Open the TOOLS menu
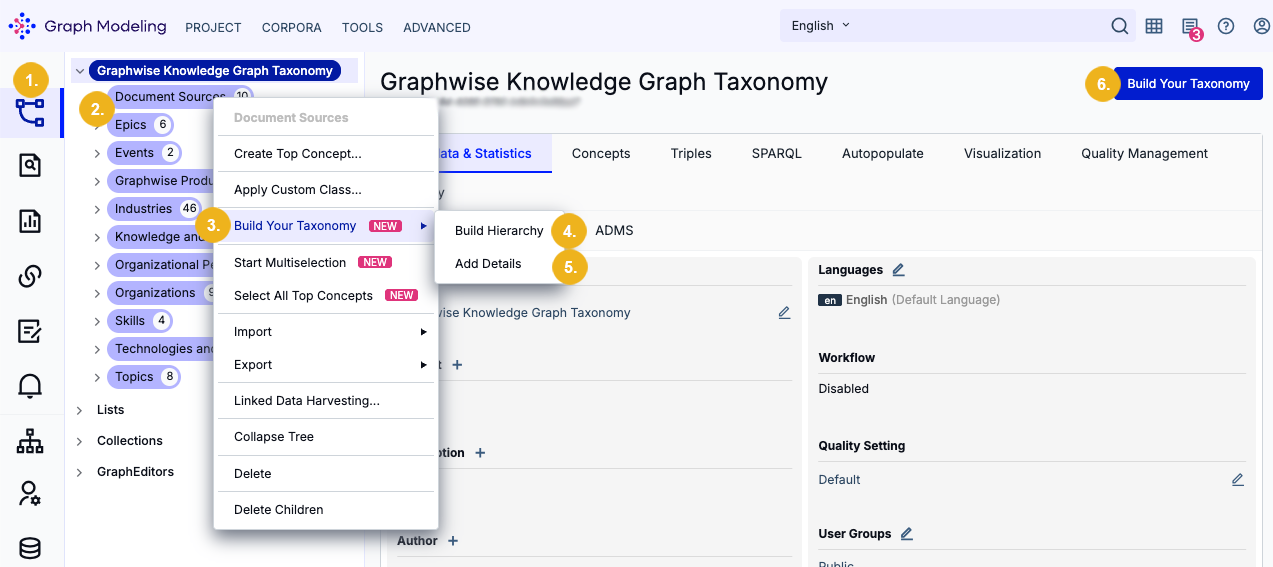The height and width of the screenshot is (567, 1273). pyautogui.click(x=363, y=28)
